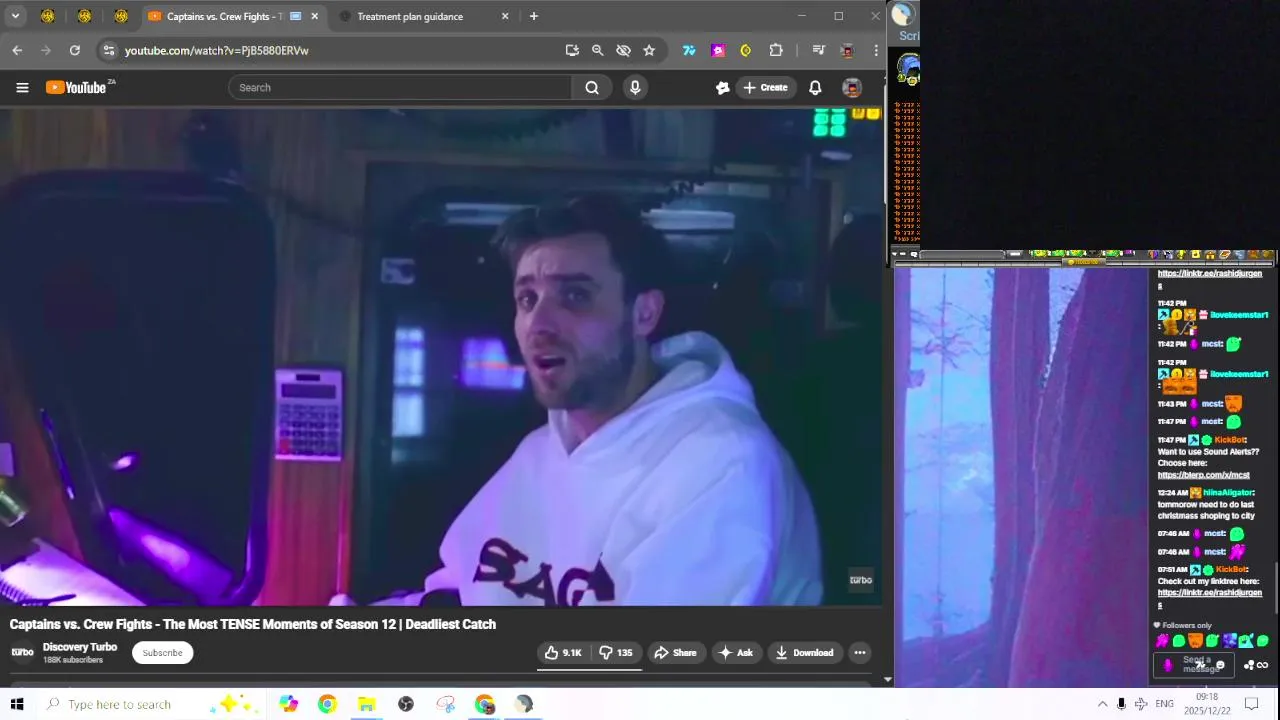Click the Deadliest Catch video title
The height and width of the screenshot is (720, 1280).
(x=253, y=624)
